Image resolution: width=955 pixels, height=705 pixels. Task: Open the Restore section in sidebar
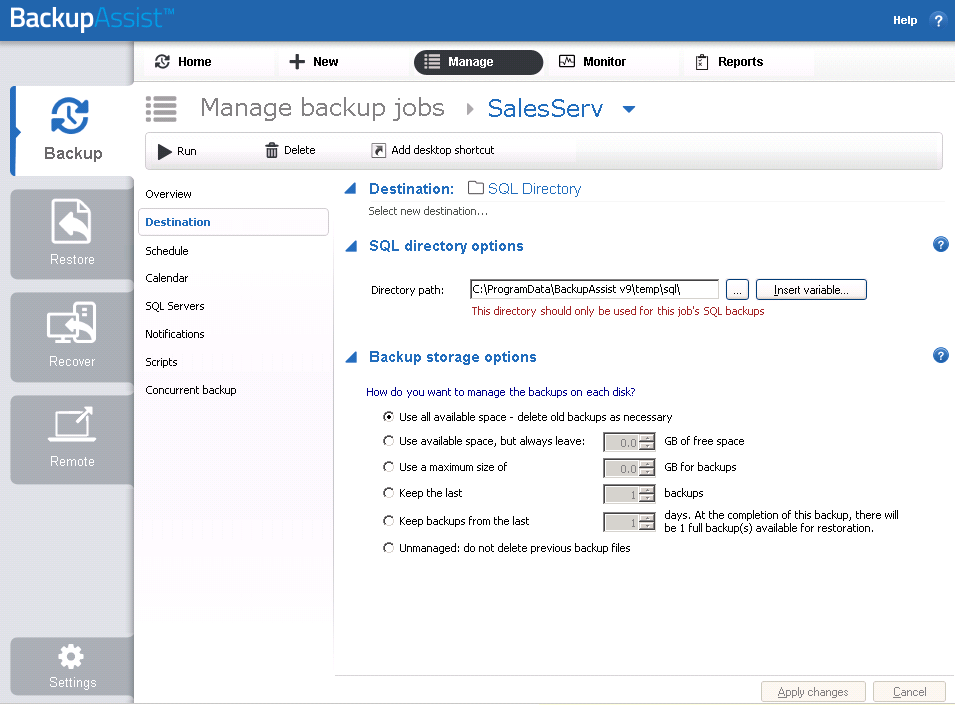coord(72,234)
